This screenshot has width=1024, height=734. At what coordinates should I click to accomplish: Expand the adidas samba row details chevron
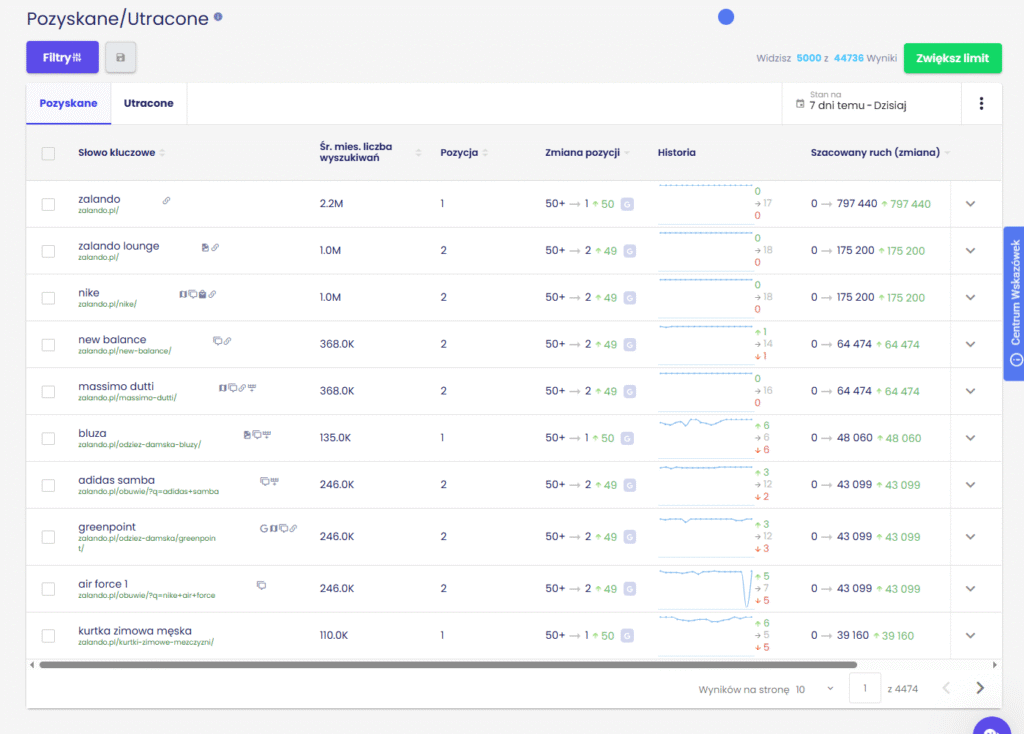pos(970,485)
